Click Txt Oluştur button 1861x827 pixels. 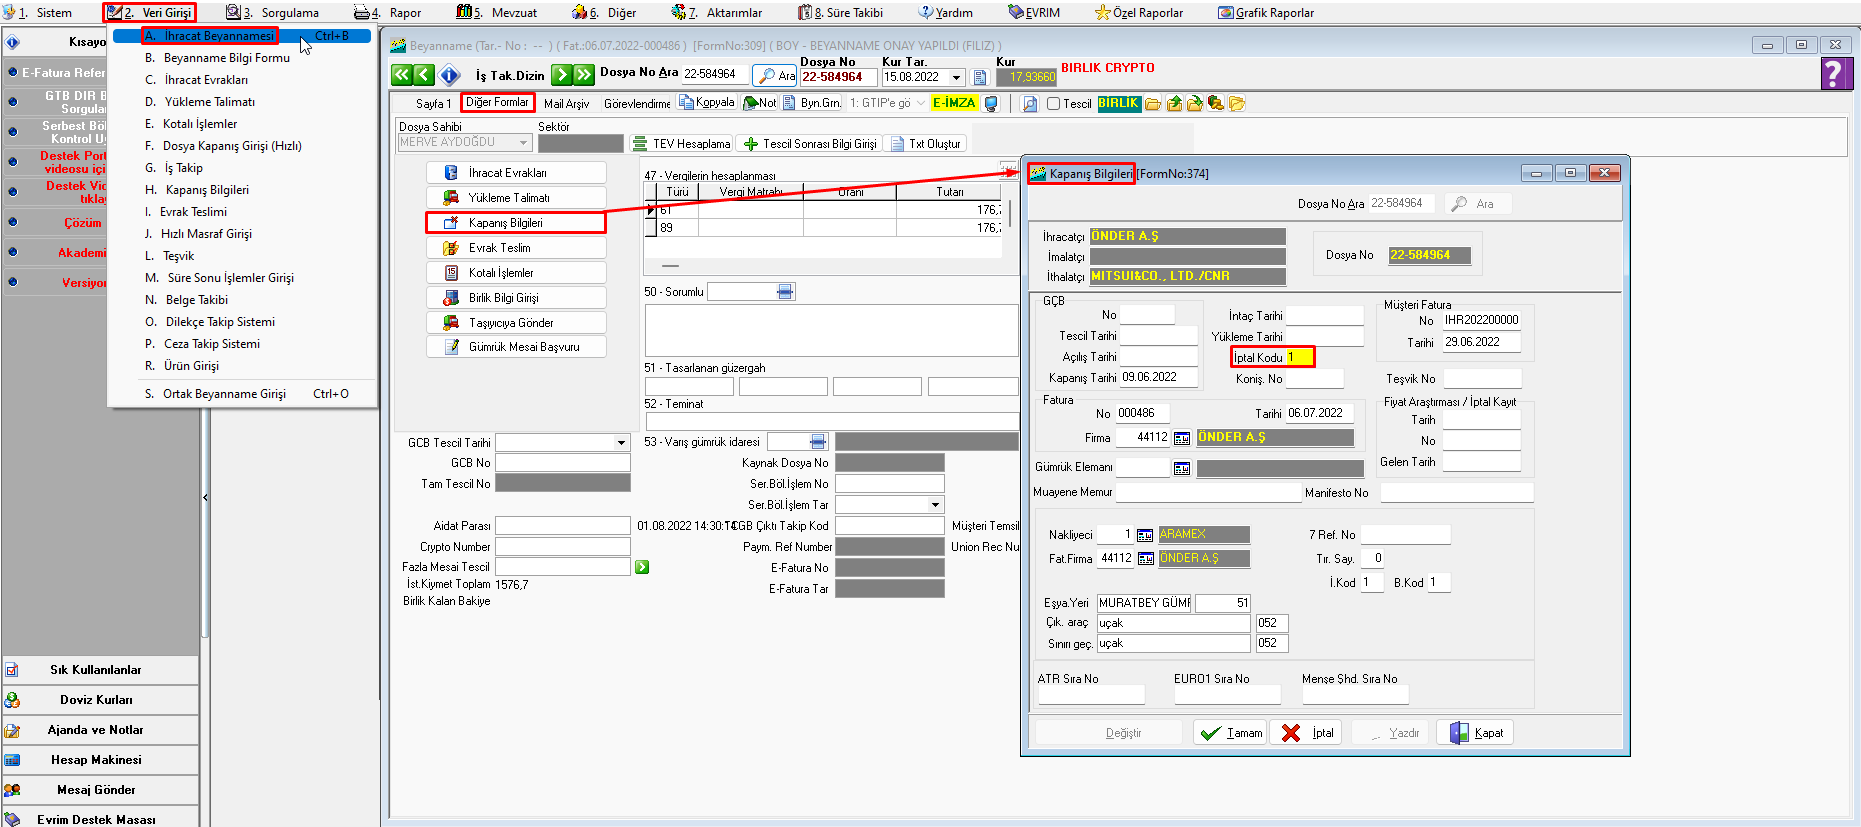point(926,144)
